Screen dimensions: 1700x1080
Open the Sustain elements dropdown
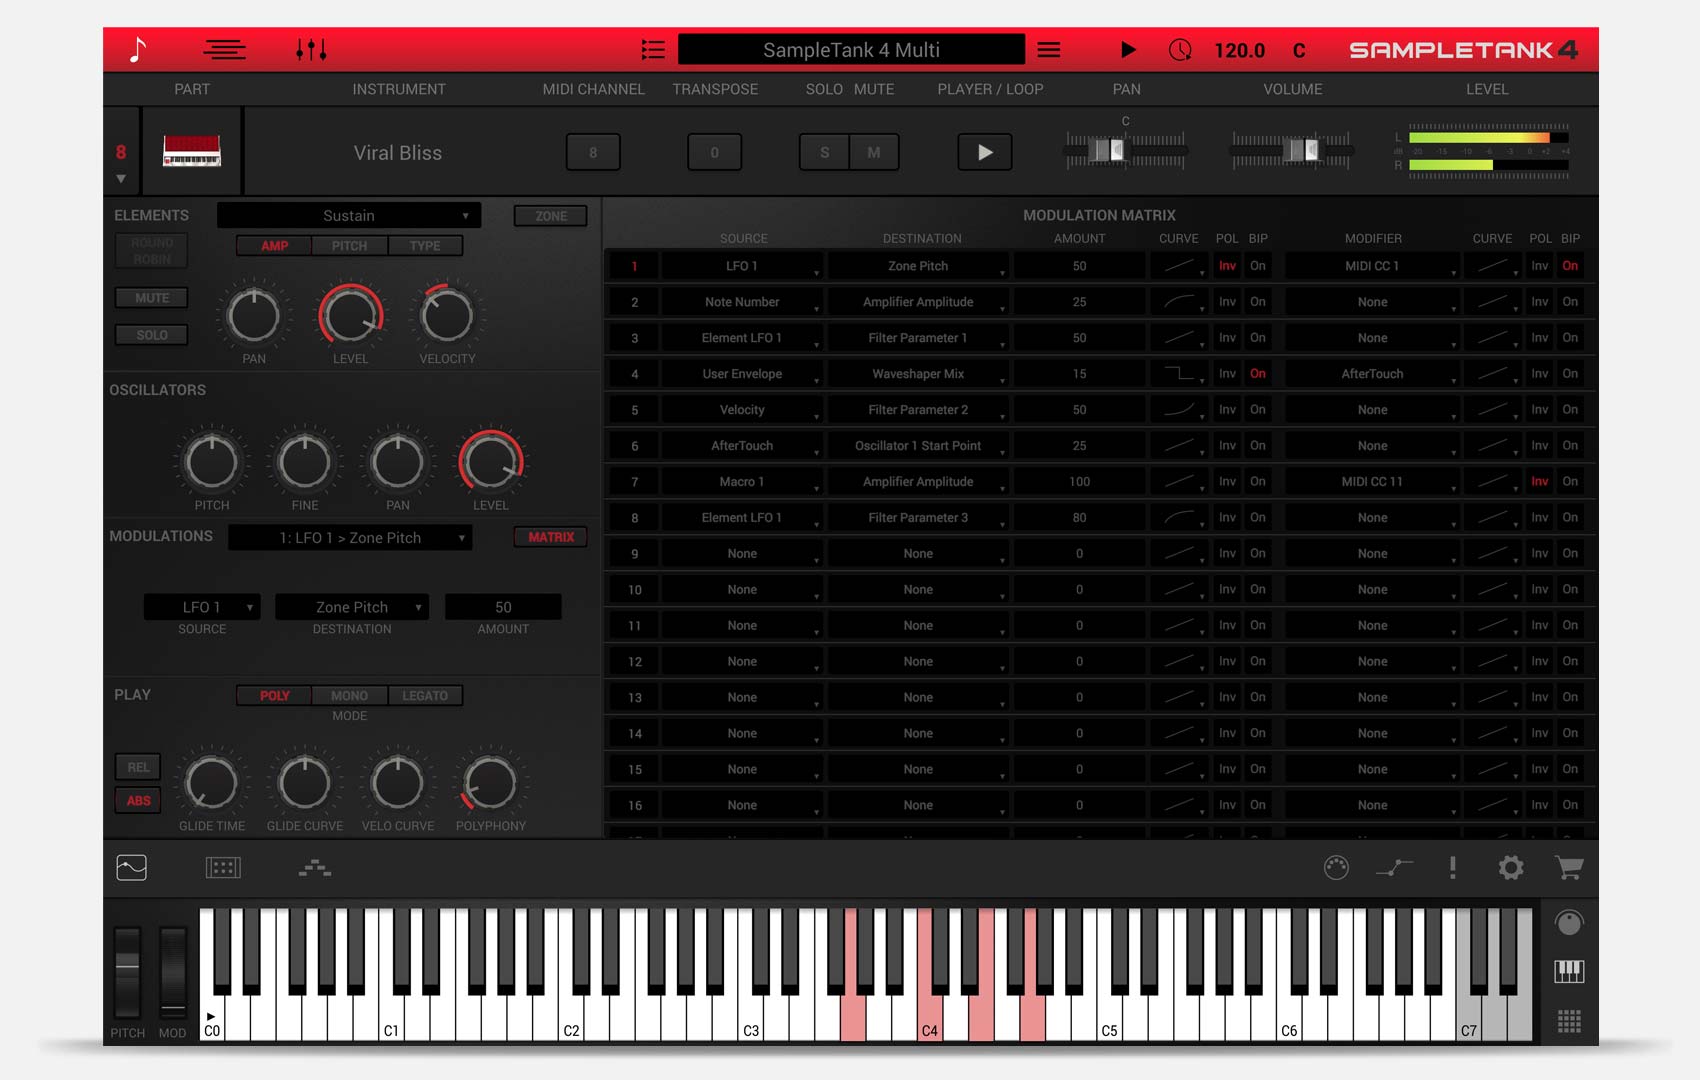tap(349, 216)
